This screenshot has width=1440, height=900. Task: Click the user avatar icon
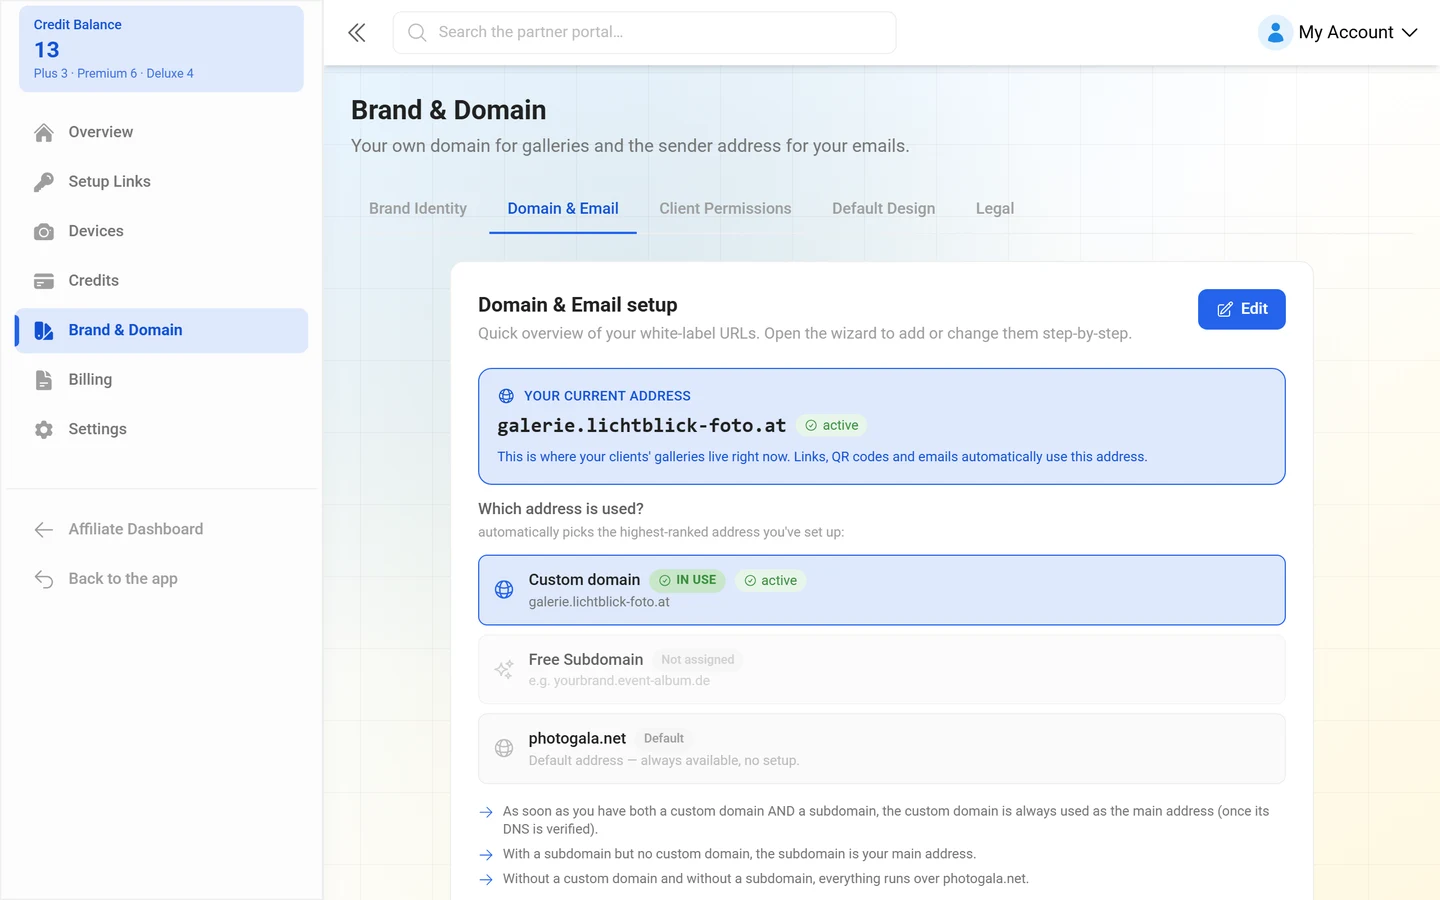point(1275,32)
